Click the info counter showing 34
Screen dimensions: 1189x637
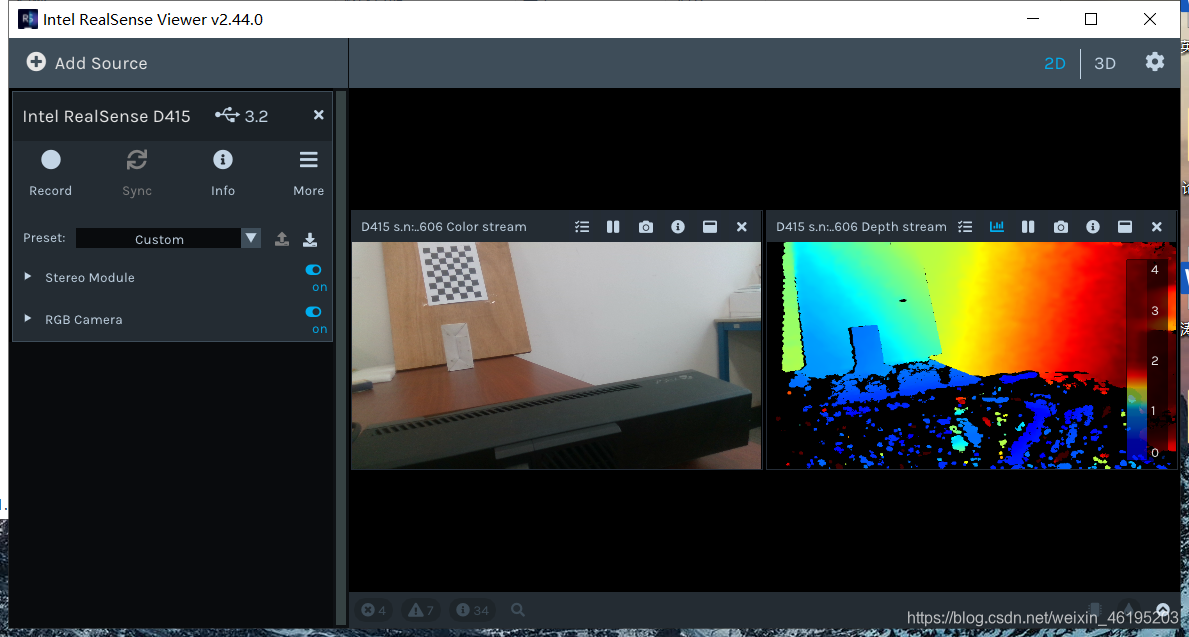tap(472, 610)
